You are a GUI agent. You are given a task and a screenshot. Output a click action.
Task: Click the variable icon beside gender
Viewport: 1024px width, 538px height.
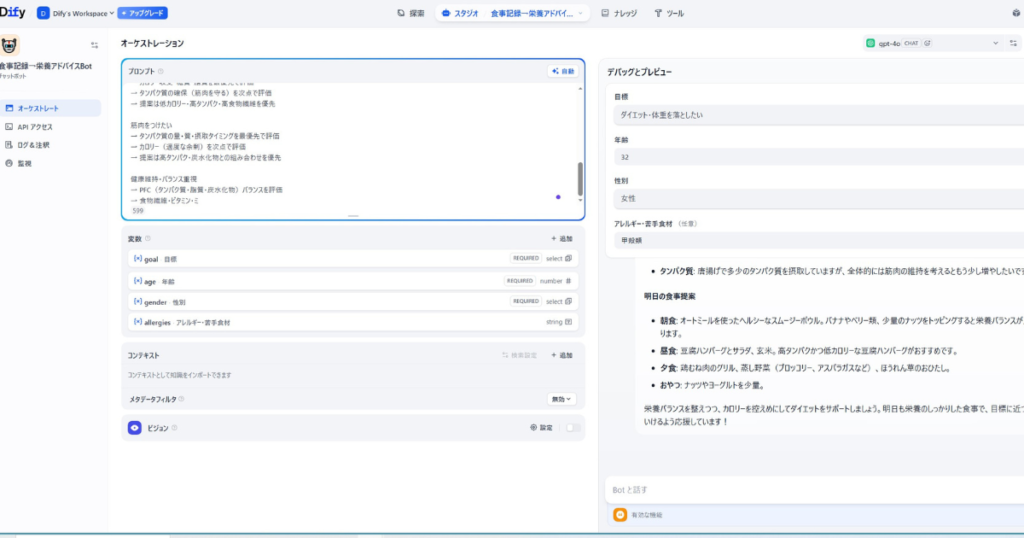pos(138,302)
